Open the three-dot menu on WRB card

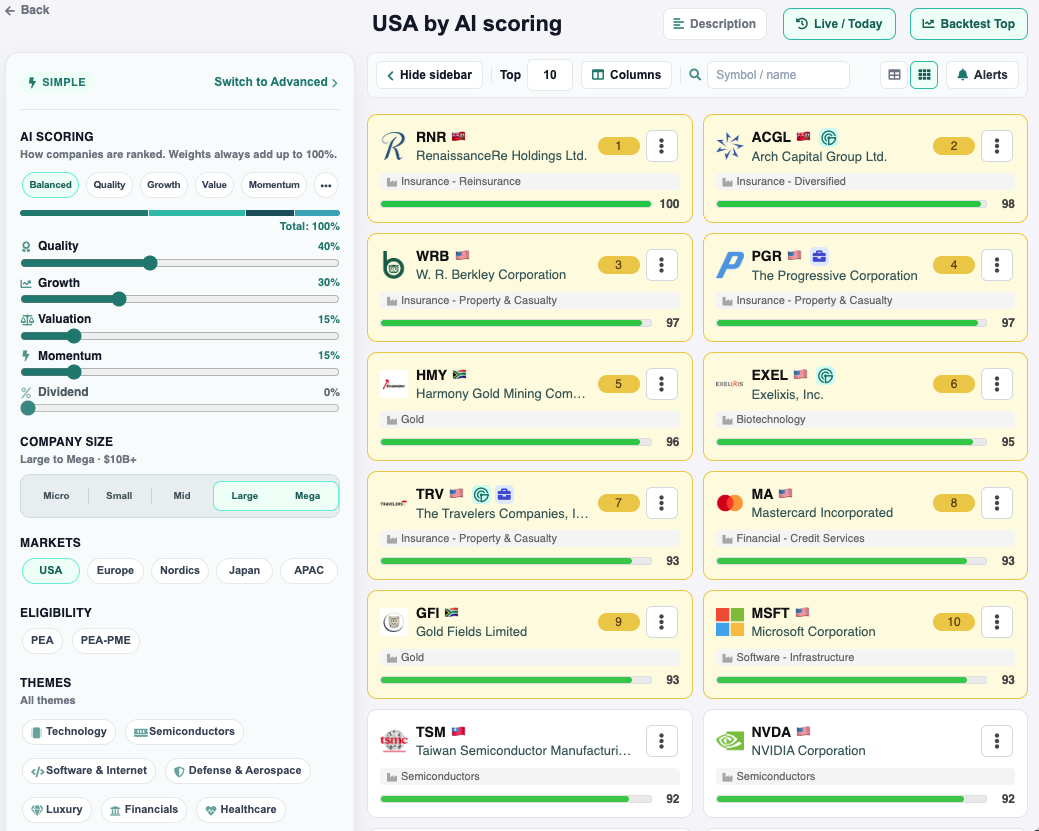click(x=661, y=265)
